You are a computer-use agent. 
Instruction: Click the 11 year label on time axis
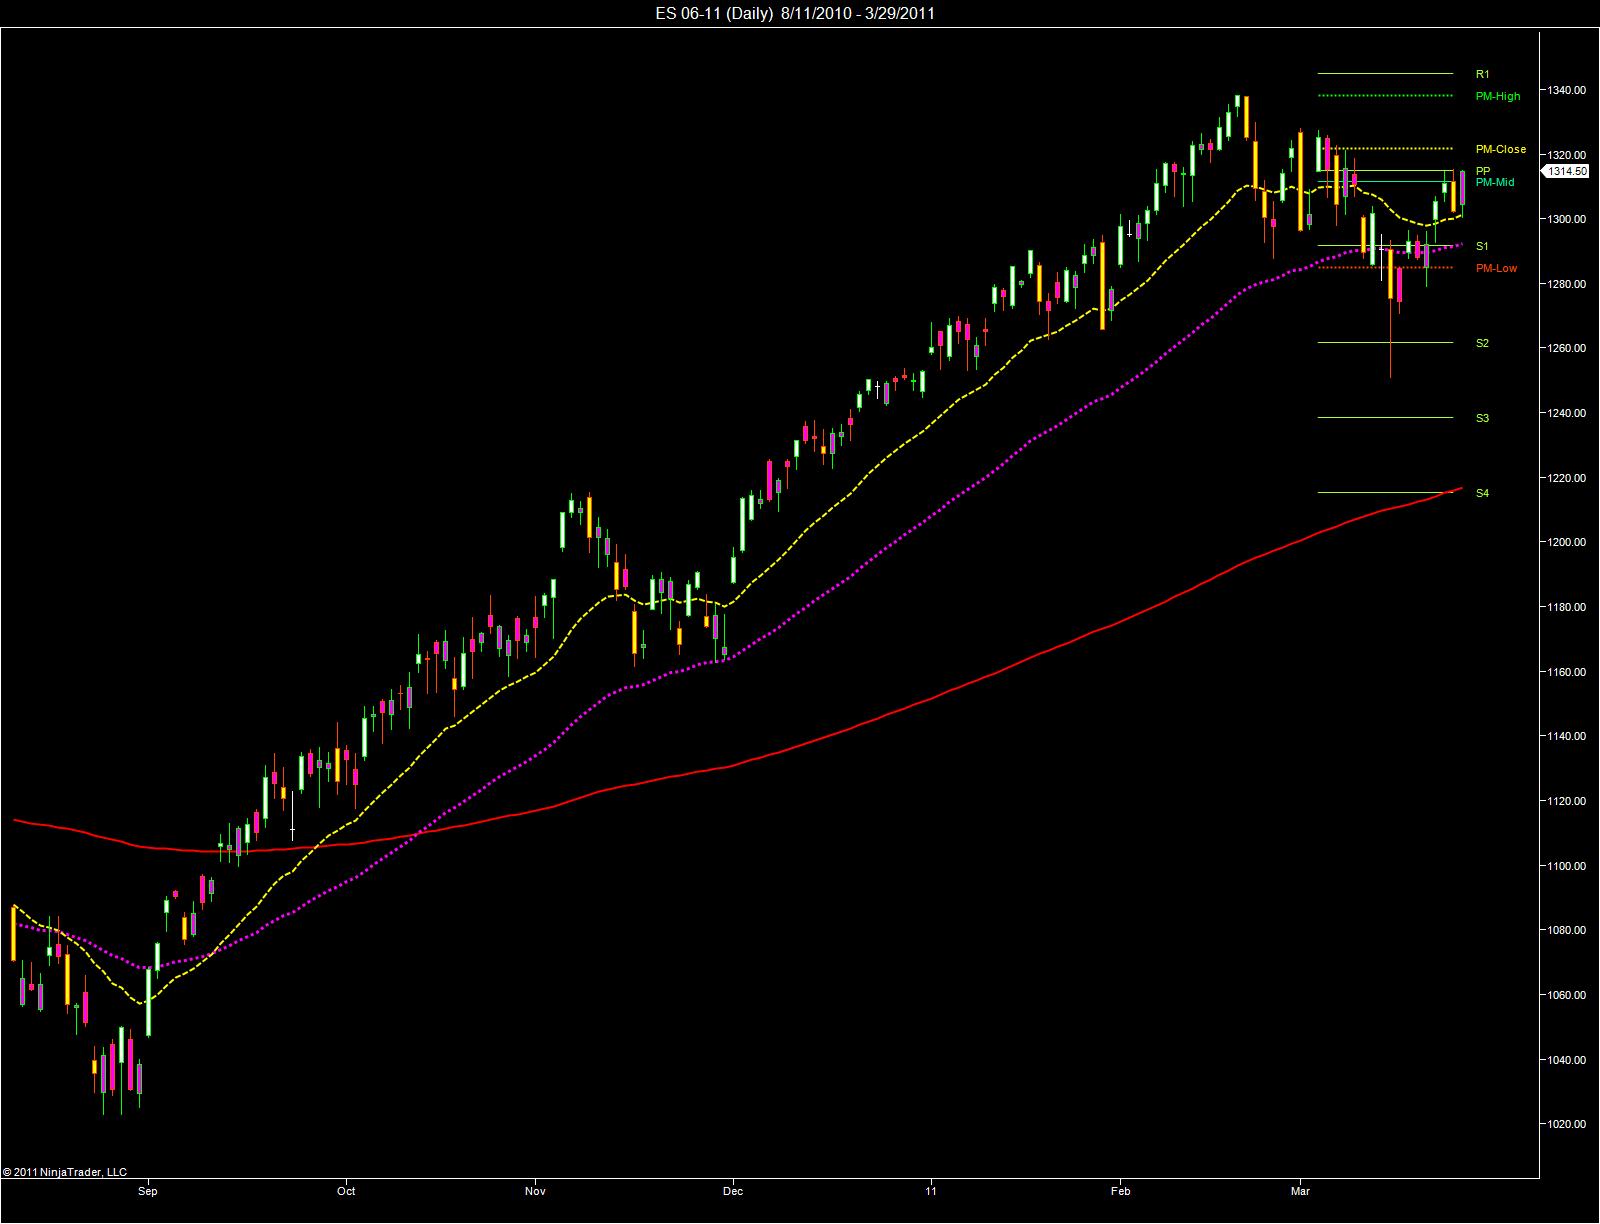coord(931,1191)
